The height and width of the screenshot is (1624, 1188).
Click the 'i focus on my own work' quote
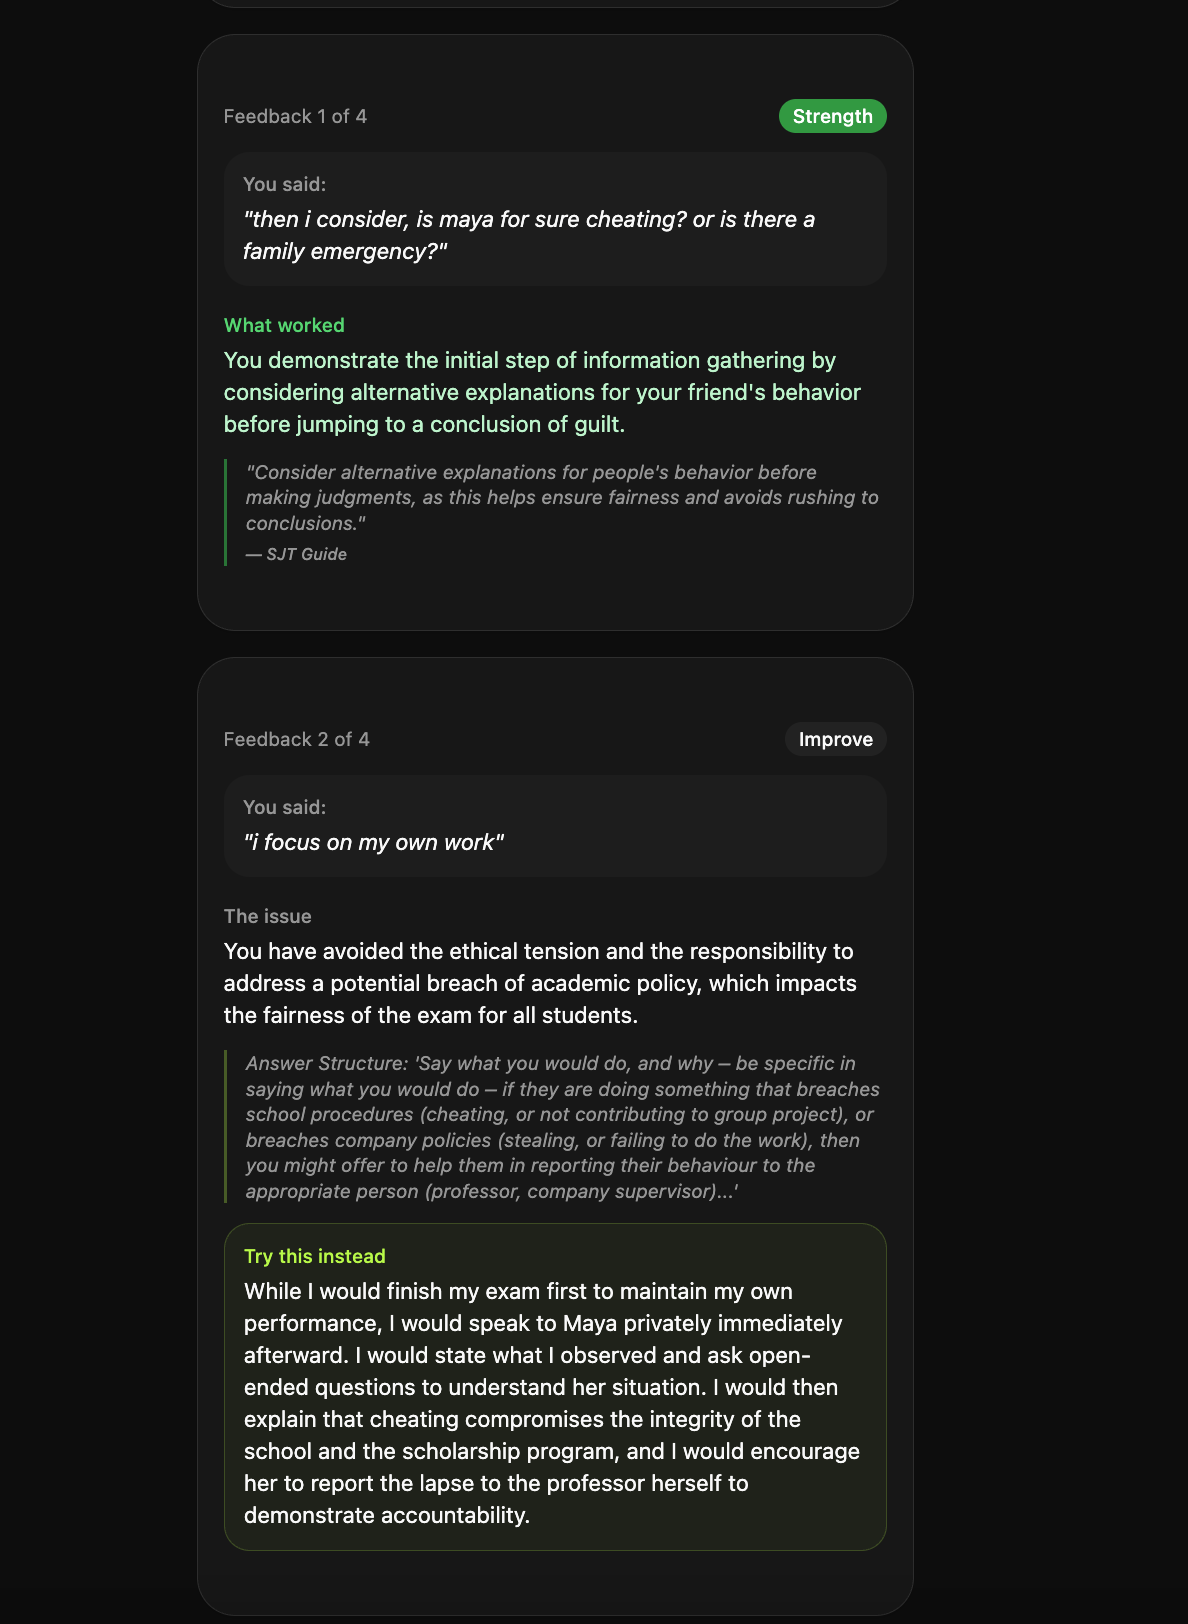click(x=374, y=843)
